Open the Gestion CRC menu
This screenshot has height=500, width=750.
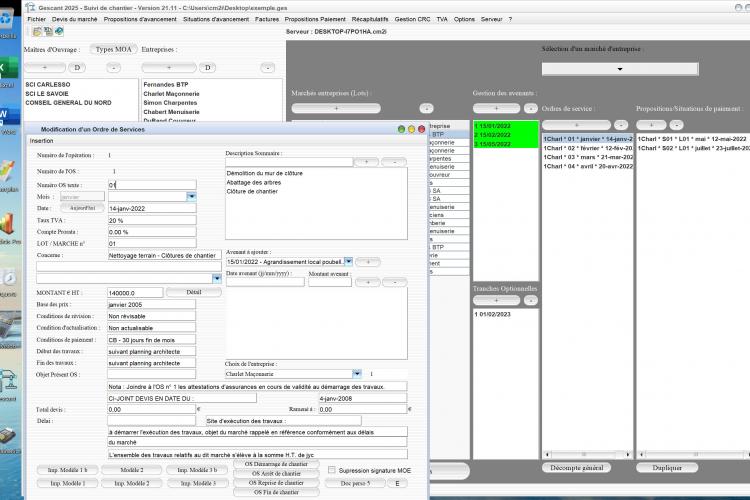point(412,19)
